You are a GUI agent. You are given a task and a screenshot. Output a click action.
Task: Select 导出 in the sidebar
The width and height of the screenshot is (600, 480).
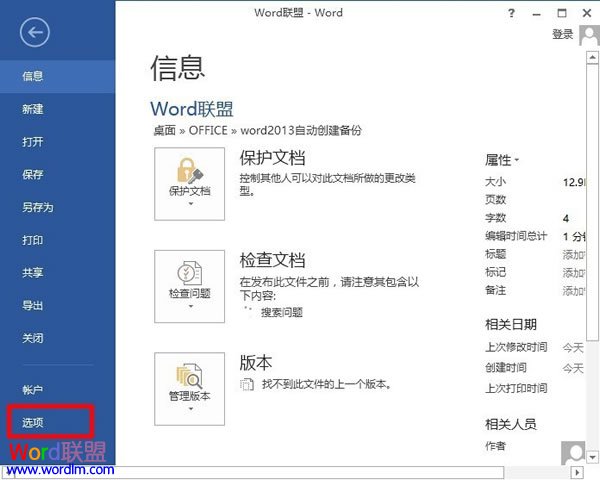(33, 305)
